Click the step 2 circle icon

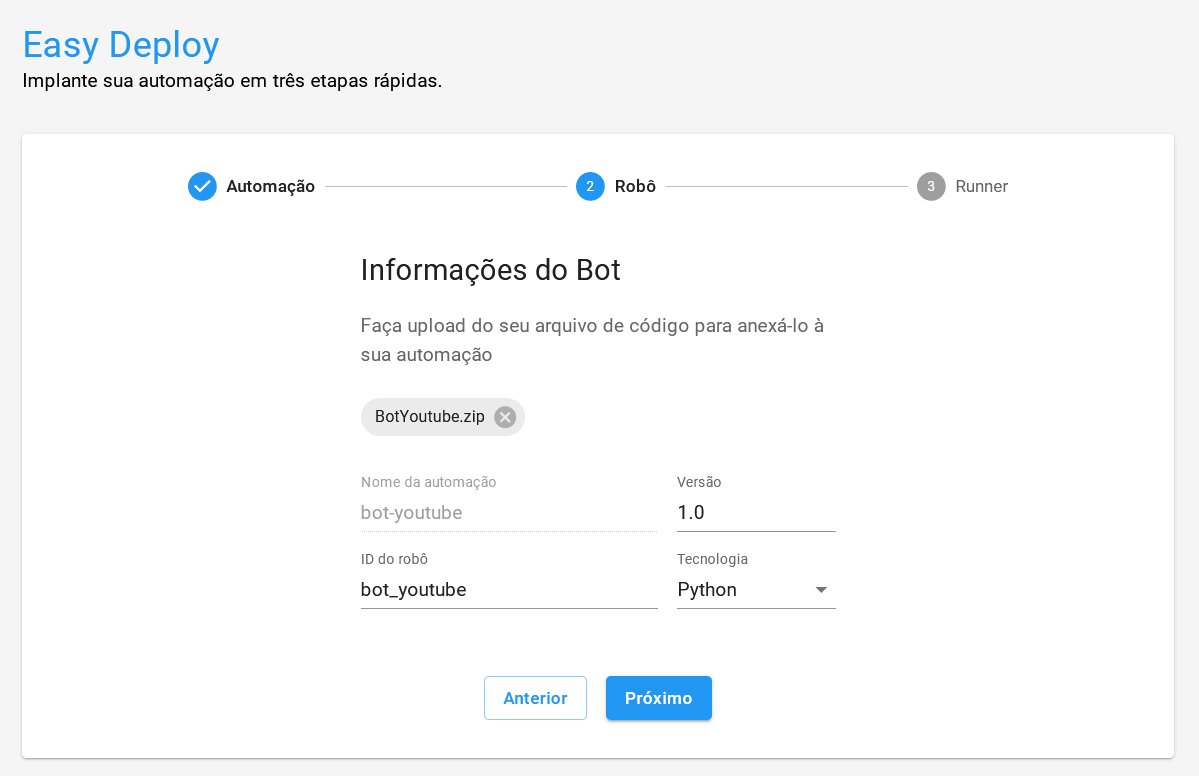[x=590, y=187]
